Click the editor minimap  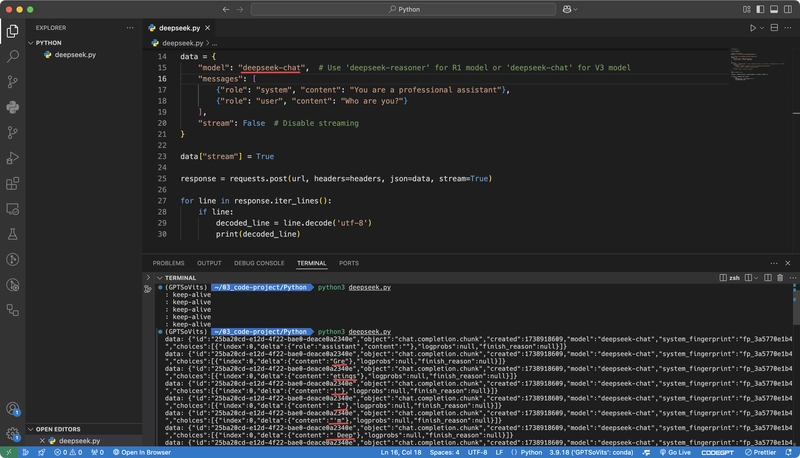(x=759, y=66)
